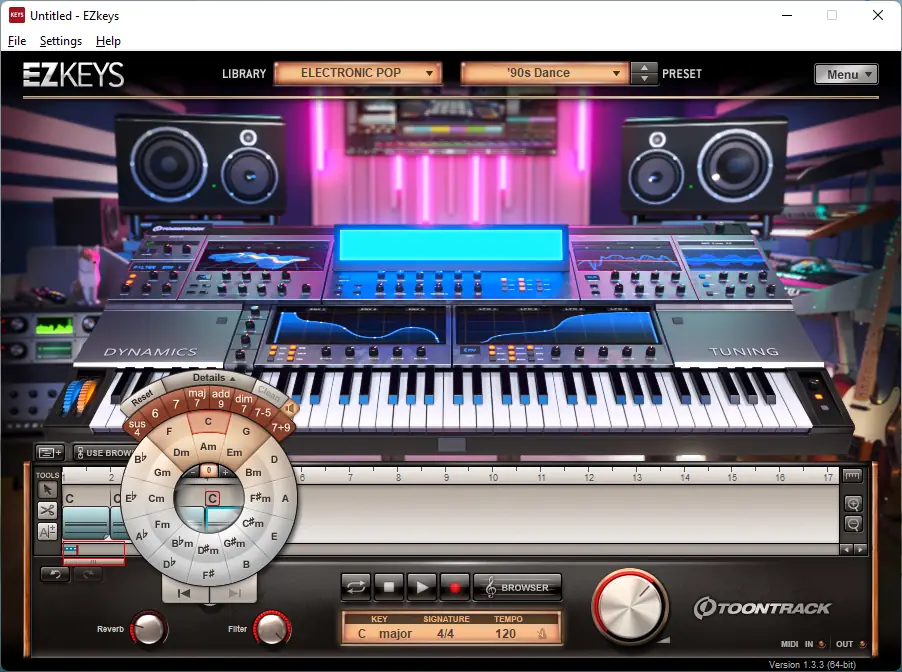902x672 pixels.
Task: Click the Reverb knob
Action: coord(149,628)
